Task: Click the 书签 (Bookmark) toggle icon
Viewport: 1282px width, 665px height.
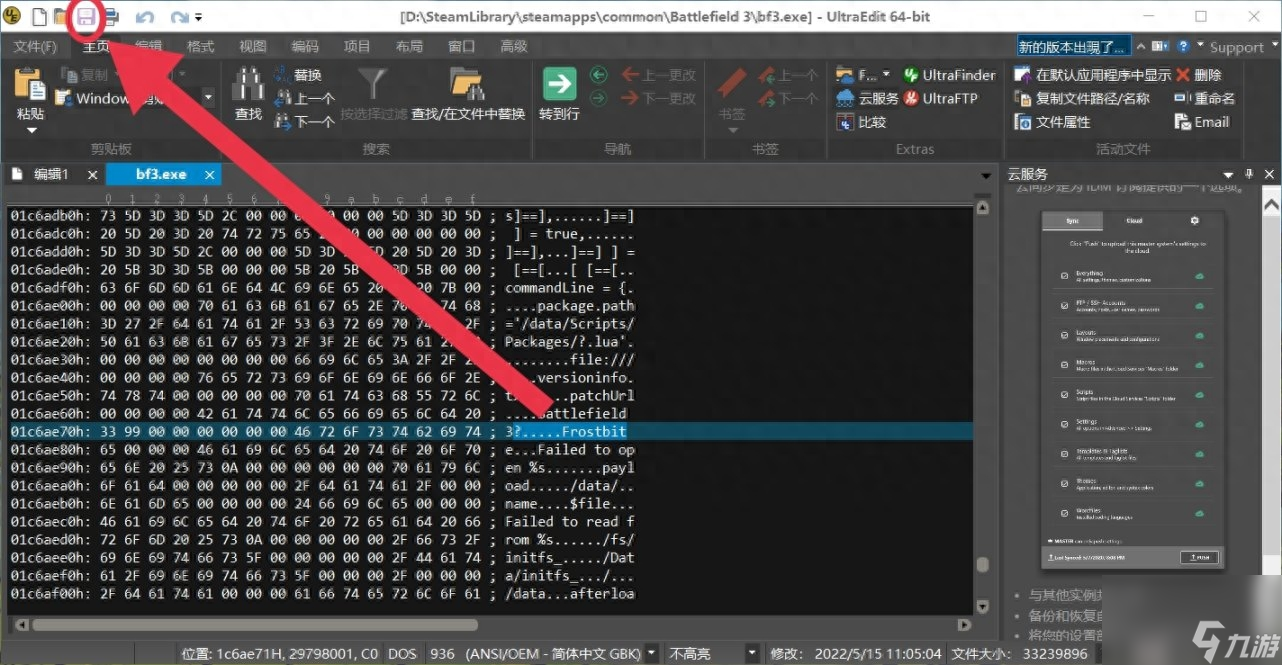Action: coord(733,84)
